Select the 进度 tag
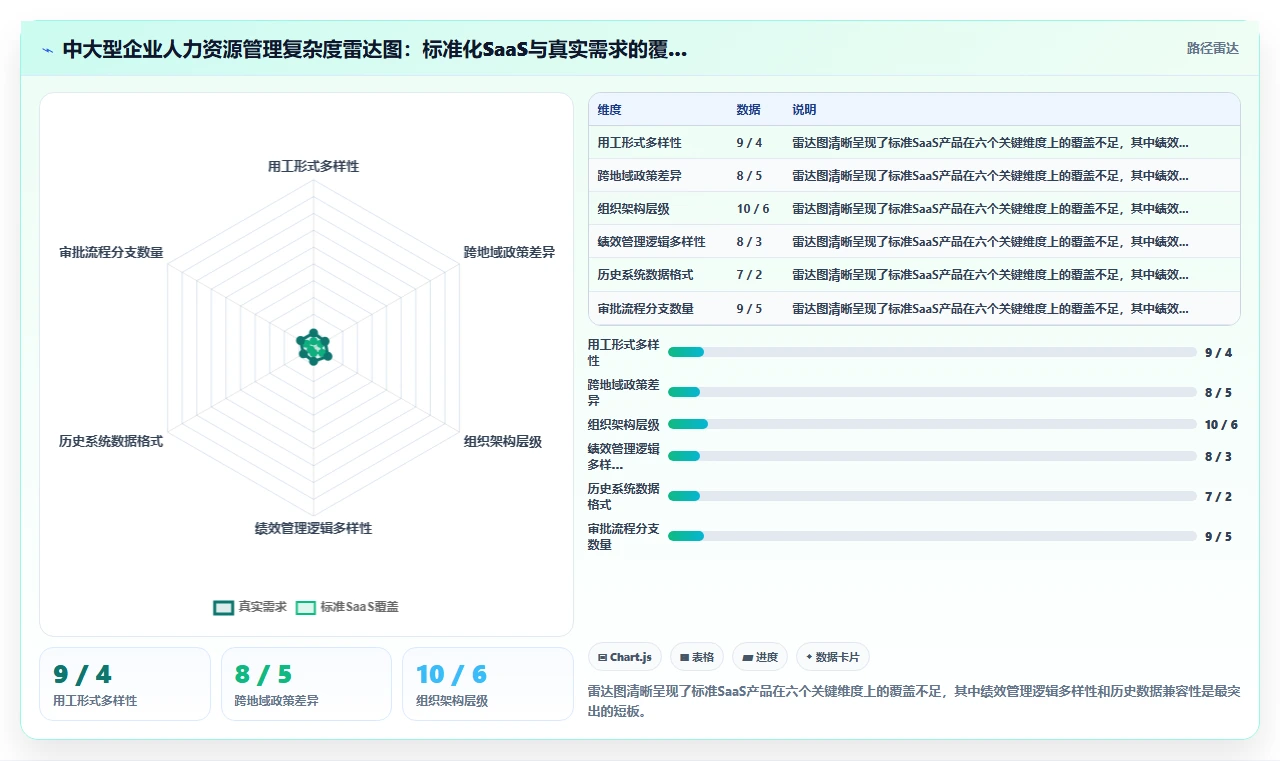Image resolution: width=1280 pixels, height=761 pixels. [760, 657]
